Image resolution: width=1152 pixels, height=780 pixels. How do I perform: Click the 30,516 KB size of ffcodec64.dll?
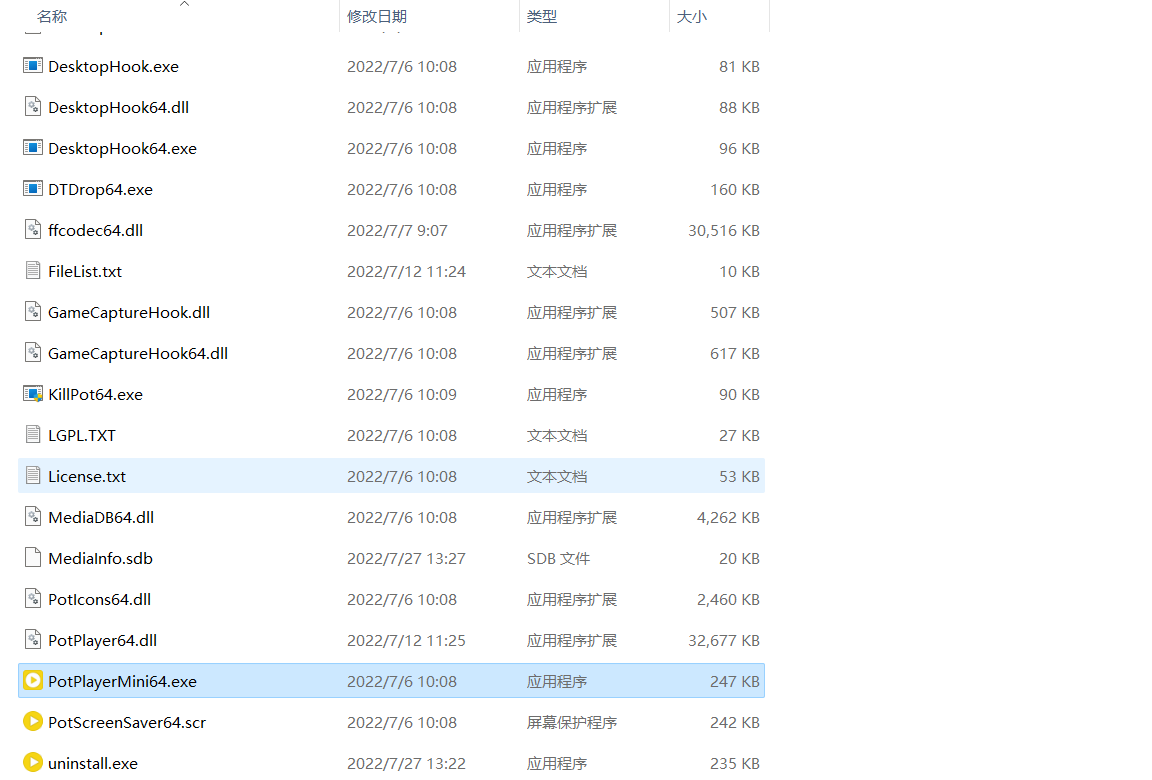724,231
